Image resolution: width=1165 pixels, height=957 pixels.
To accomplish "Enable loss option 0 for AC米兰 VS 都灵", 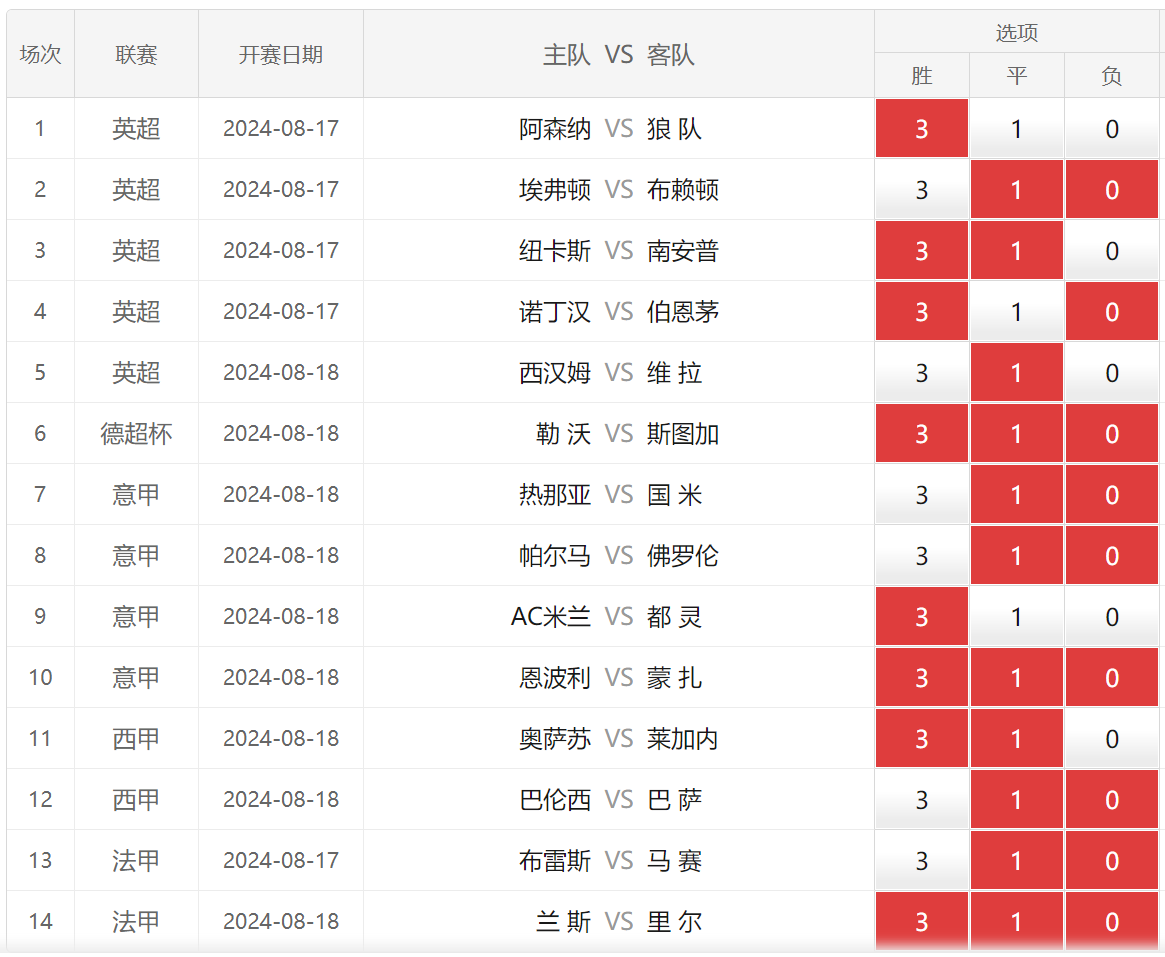I will click(1112, 616).
